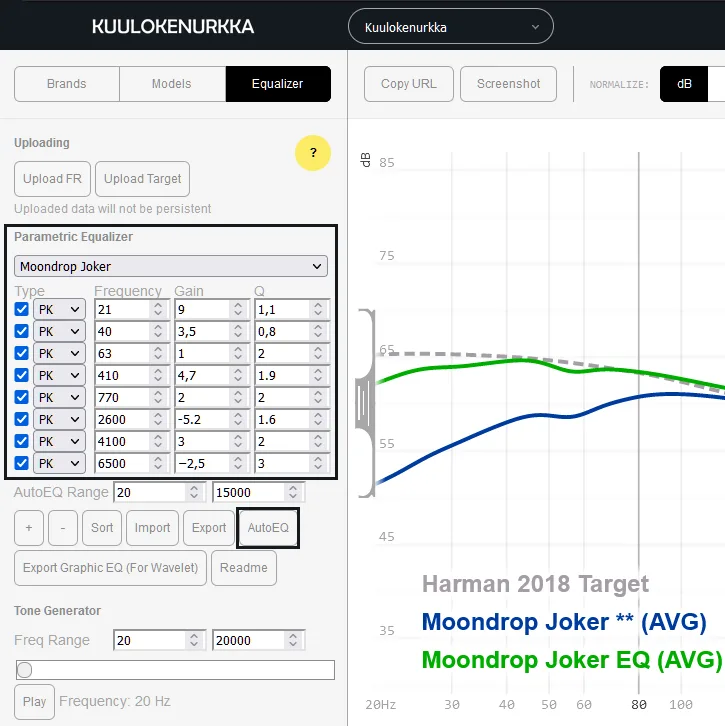Click the Copy URL button
Image resolution: width=725 pixels, height=726 pixels.
tap(409, 84)
